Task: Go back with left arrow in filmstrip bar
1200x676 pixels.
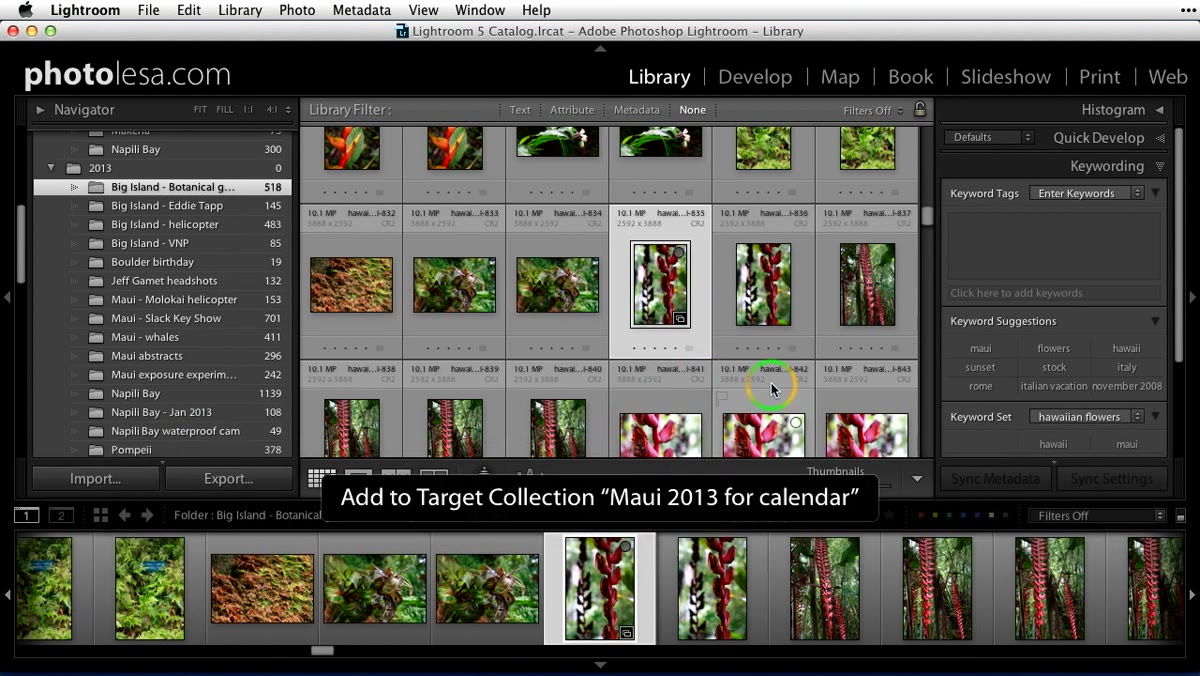Action: (x=124, y=515)
